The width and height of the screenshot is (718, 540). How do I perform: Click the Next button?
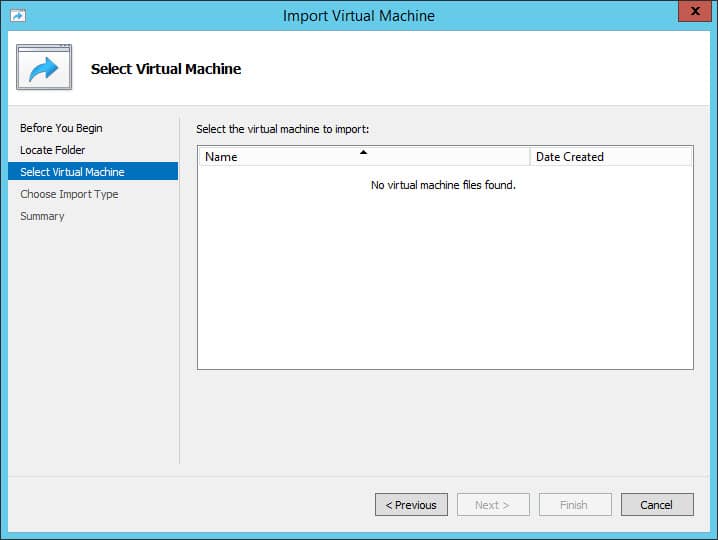pos(493,505)
